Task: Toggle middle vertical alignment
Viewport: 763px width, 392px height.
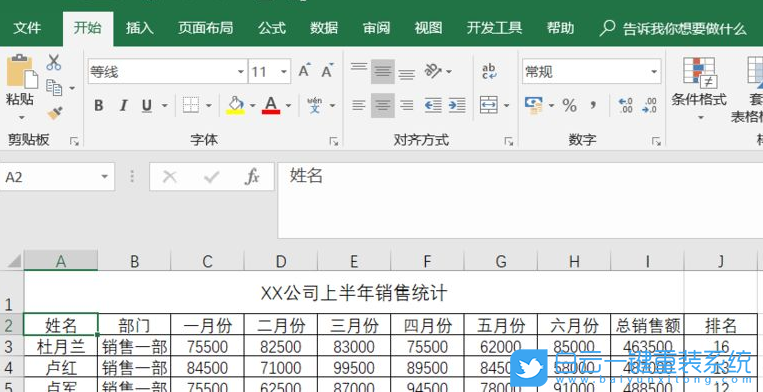Action: [x=383, y=71]
